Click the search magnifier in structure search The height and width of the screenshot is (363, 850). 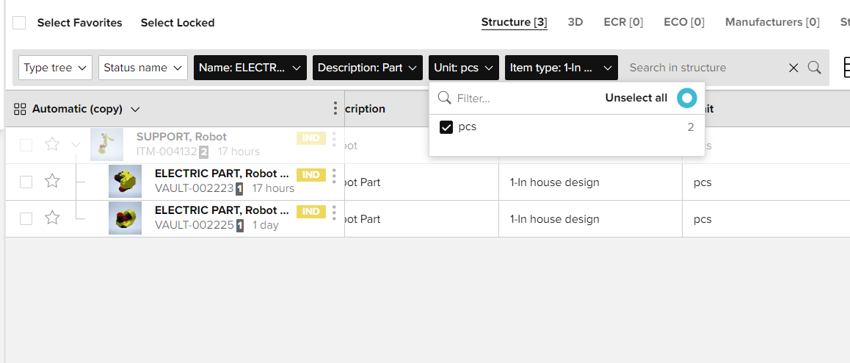click(814, 68)
